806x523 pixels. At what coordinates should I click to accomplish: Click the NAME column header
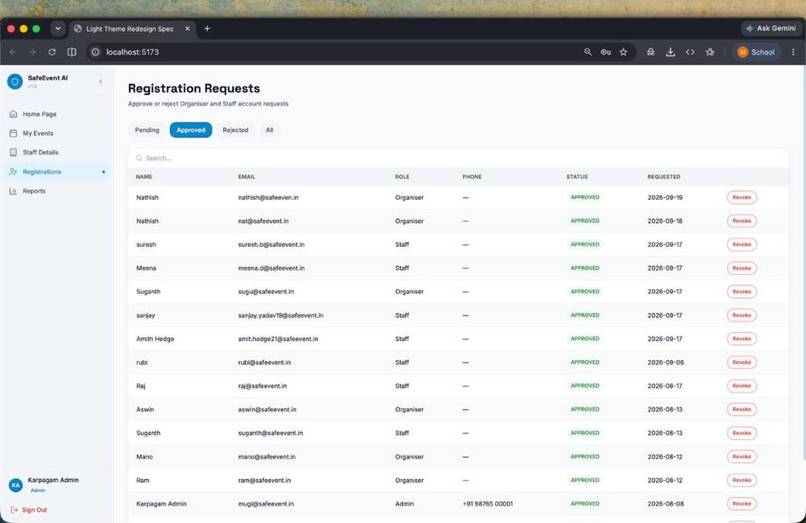pos(144,177)
